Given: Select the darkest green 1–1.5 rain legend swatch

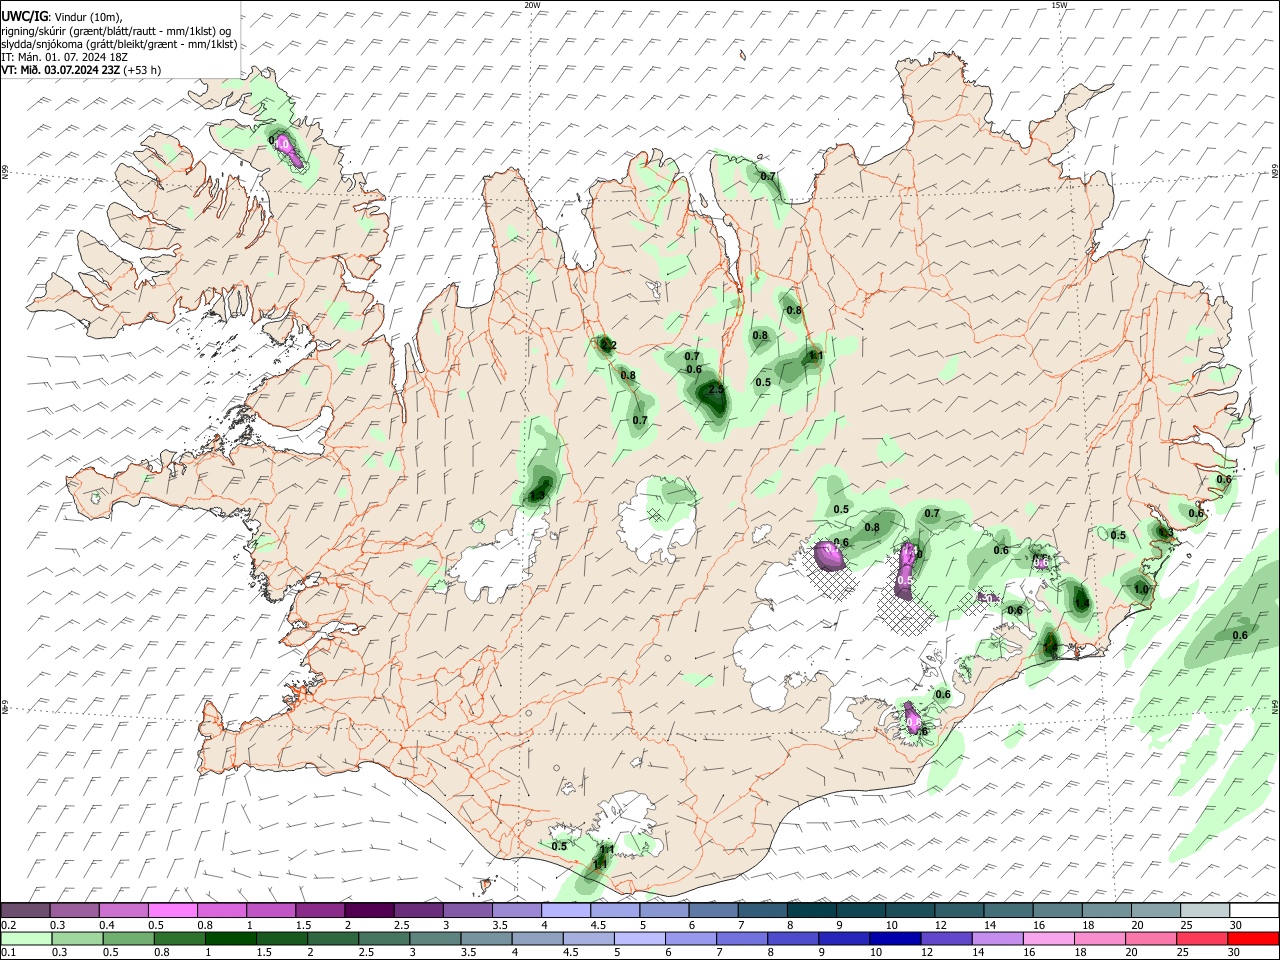Looking at the screenshot, I should [x=231, y=938].
